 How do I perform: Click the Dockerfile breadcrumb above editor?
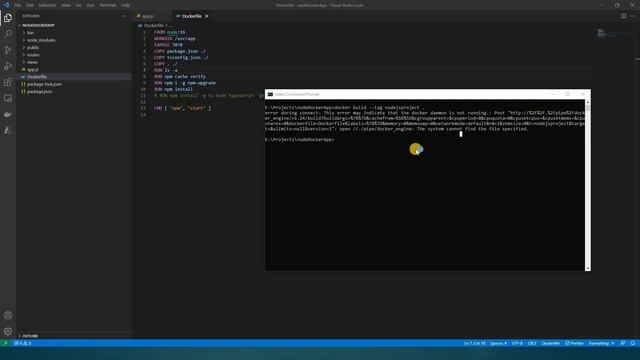[153, 25]
